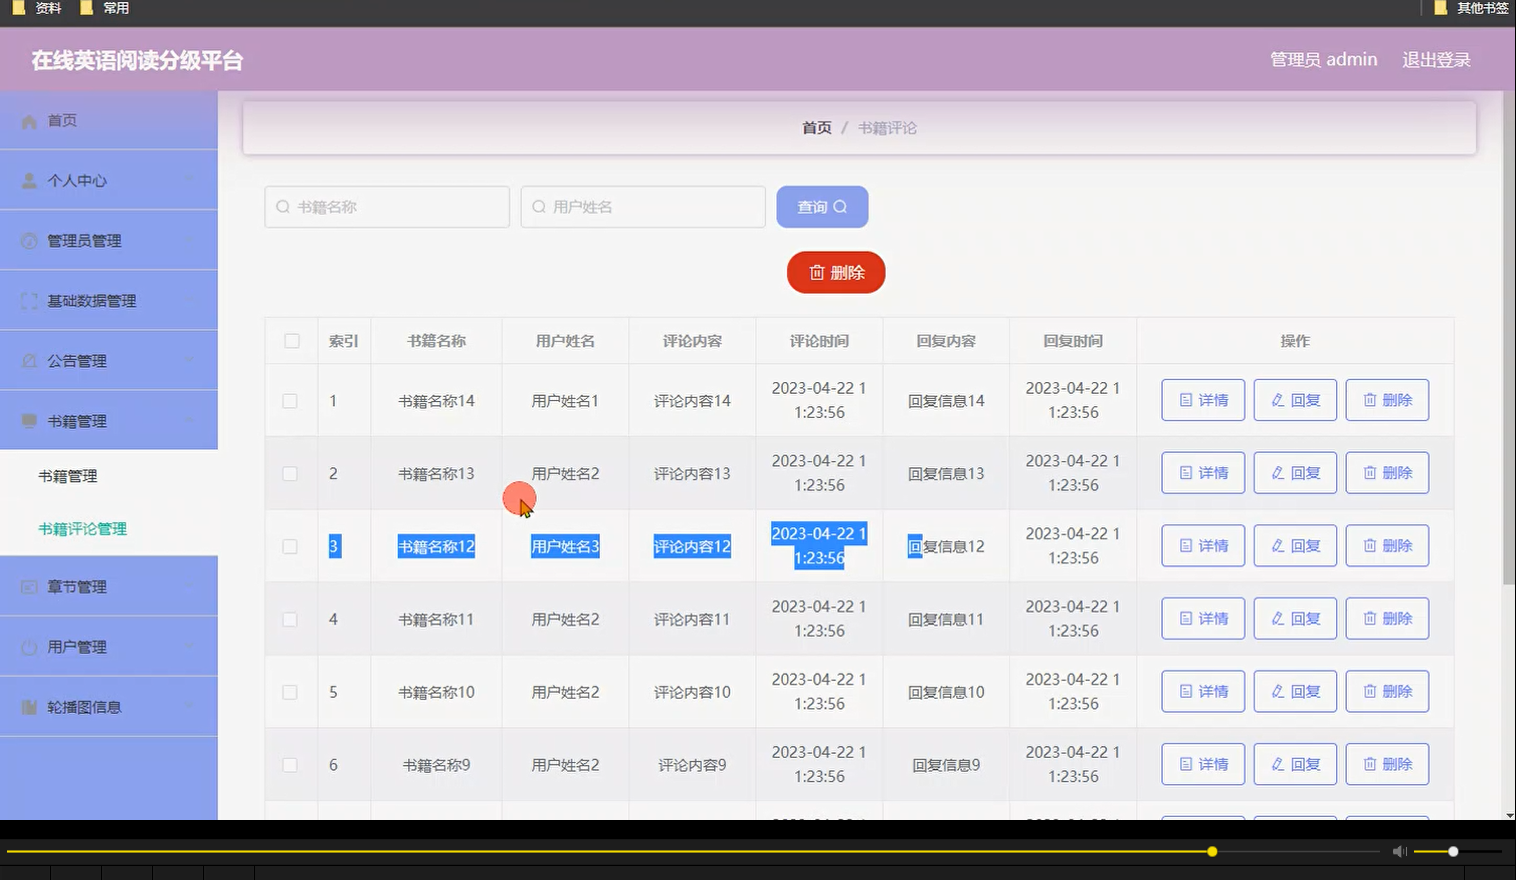
Task: Open the 首页 home sidebar item
Action: coord(109,120)
